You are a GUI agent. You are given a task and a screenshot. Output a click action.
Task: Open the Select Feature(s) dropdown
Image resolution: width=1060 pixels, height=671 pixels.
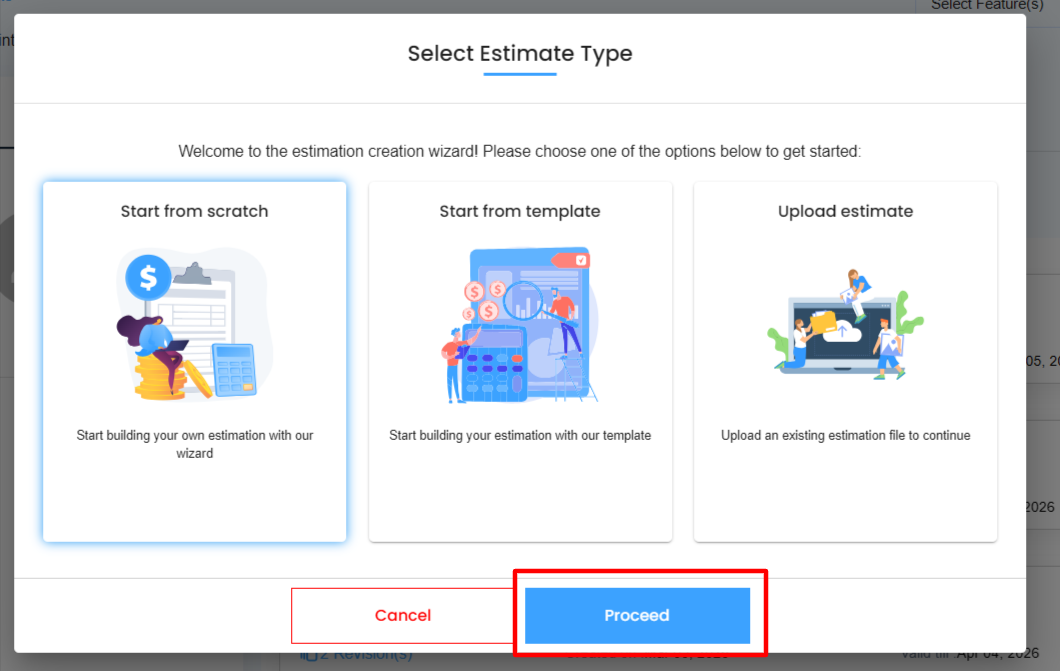[987, 6]
